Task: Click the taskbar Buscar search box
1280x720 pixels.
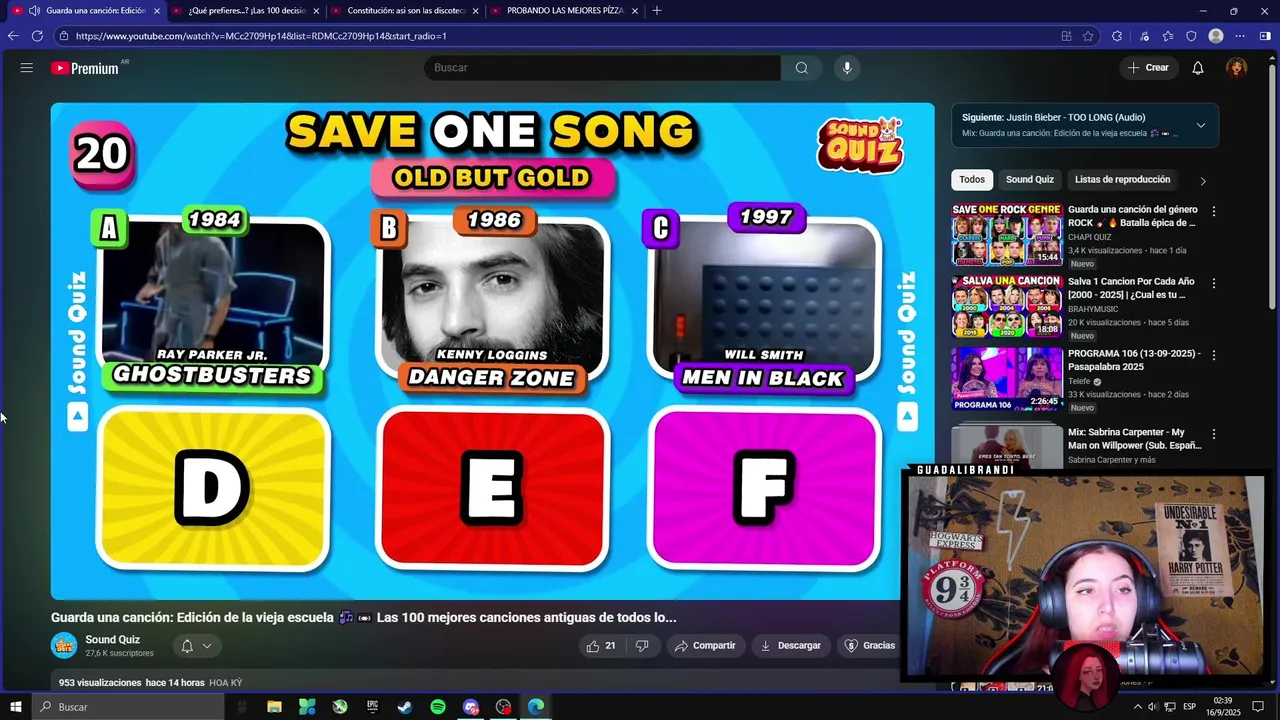Action: click(128, 707)
